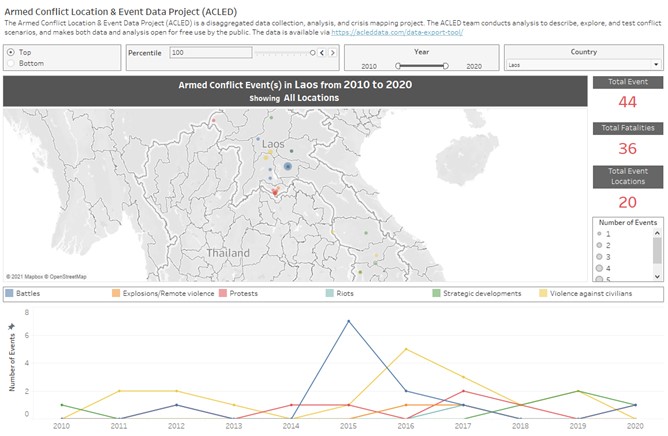The height and width of the screenshot is (436, 668).
Task: Click the Year range slider start handle
Action: (399, 64)
